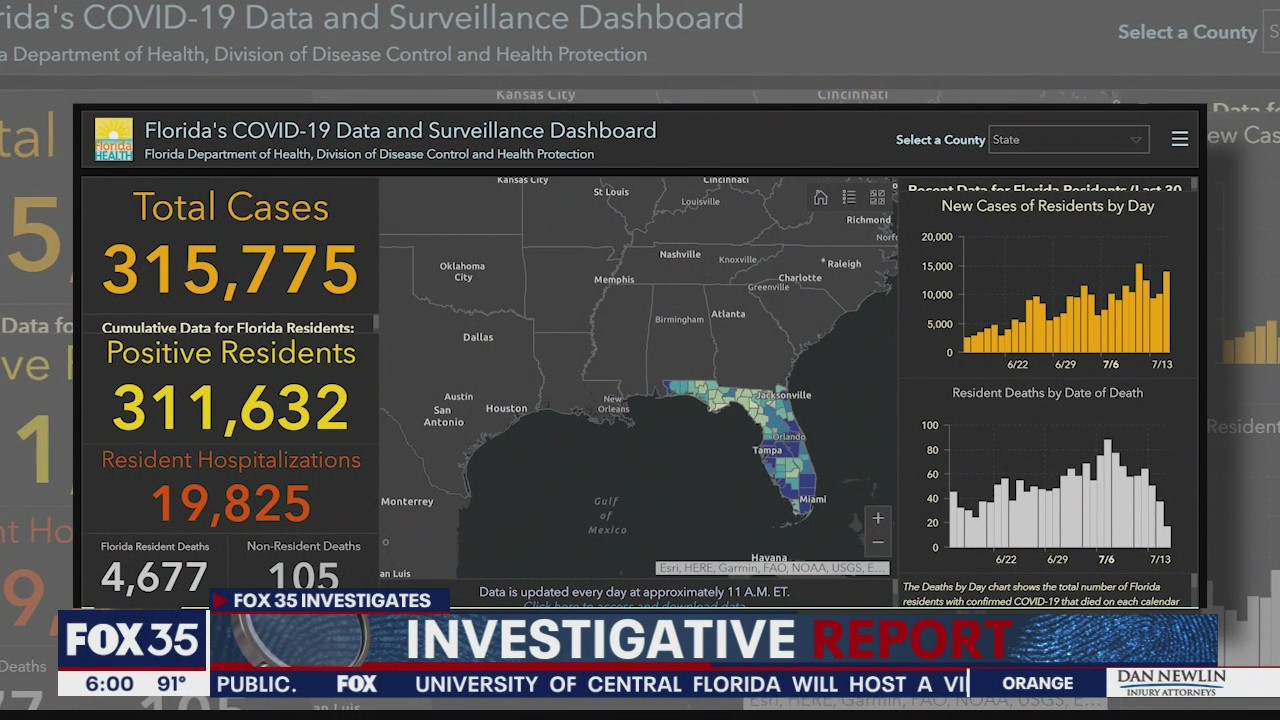Click the Resident Hospitalizations 19,825 figure
1280x720 pixels.
pyautogui.click(x=231, y=504)
